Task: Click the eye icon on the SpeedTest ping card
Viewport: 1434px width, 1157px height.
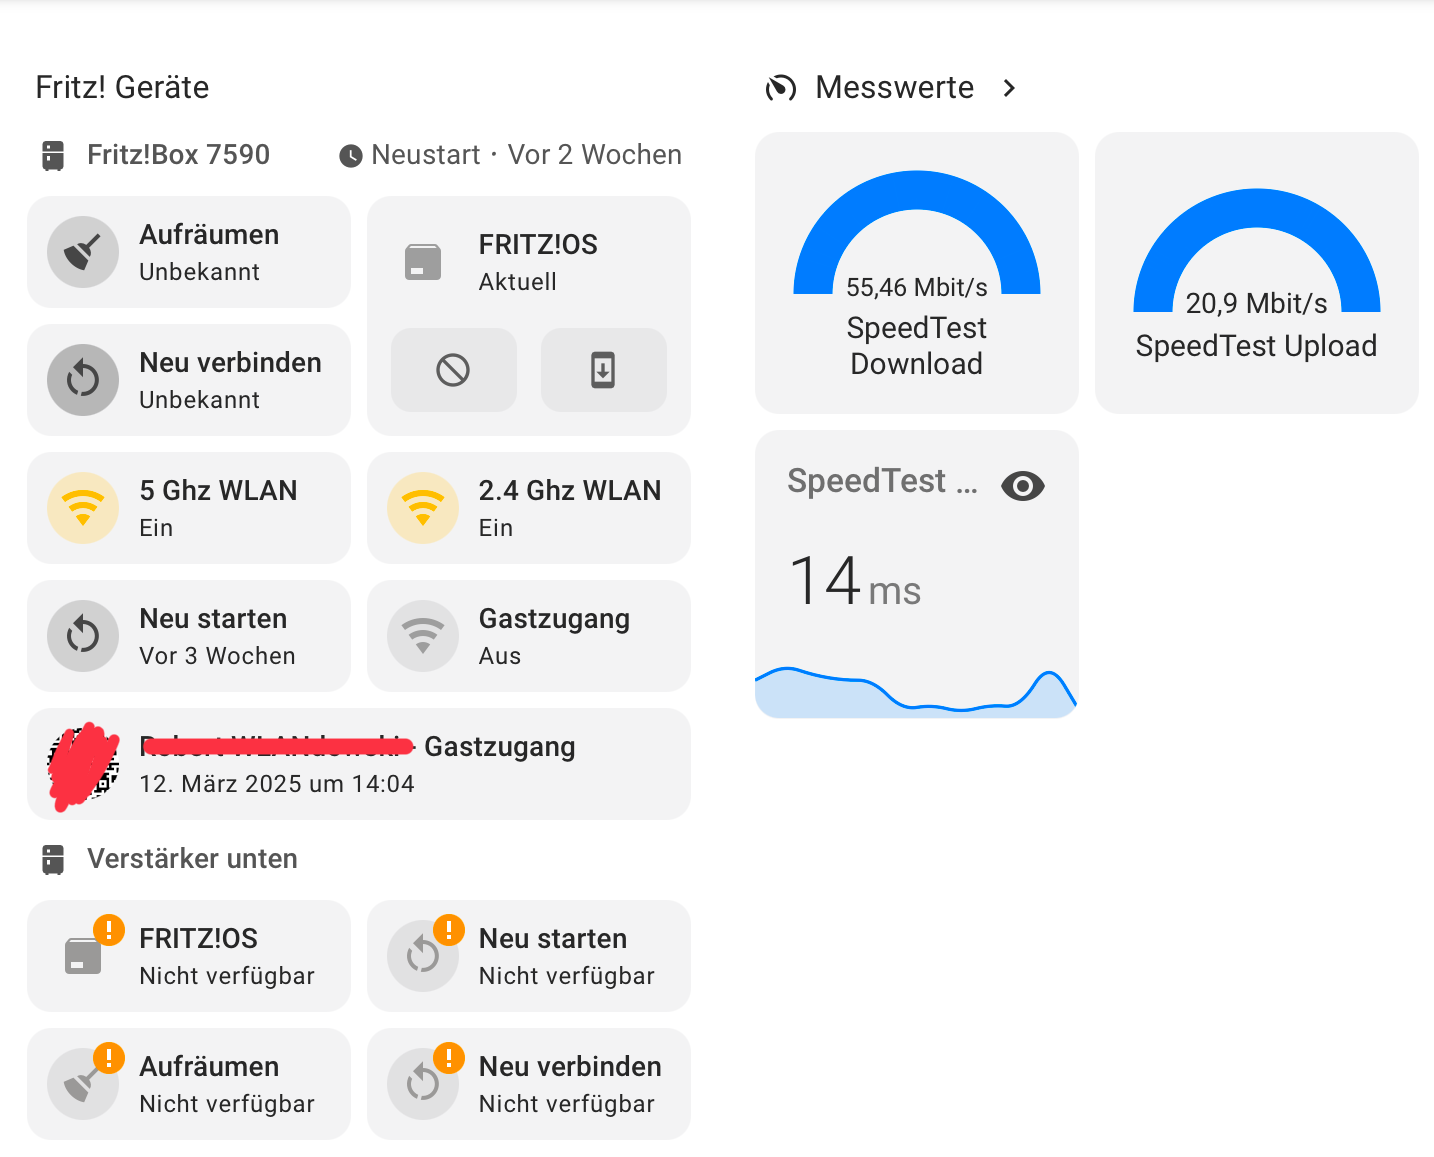Action: tap(1023, 486)
